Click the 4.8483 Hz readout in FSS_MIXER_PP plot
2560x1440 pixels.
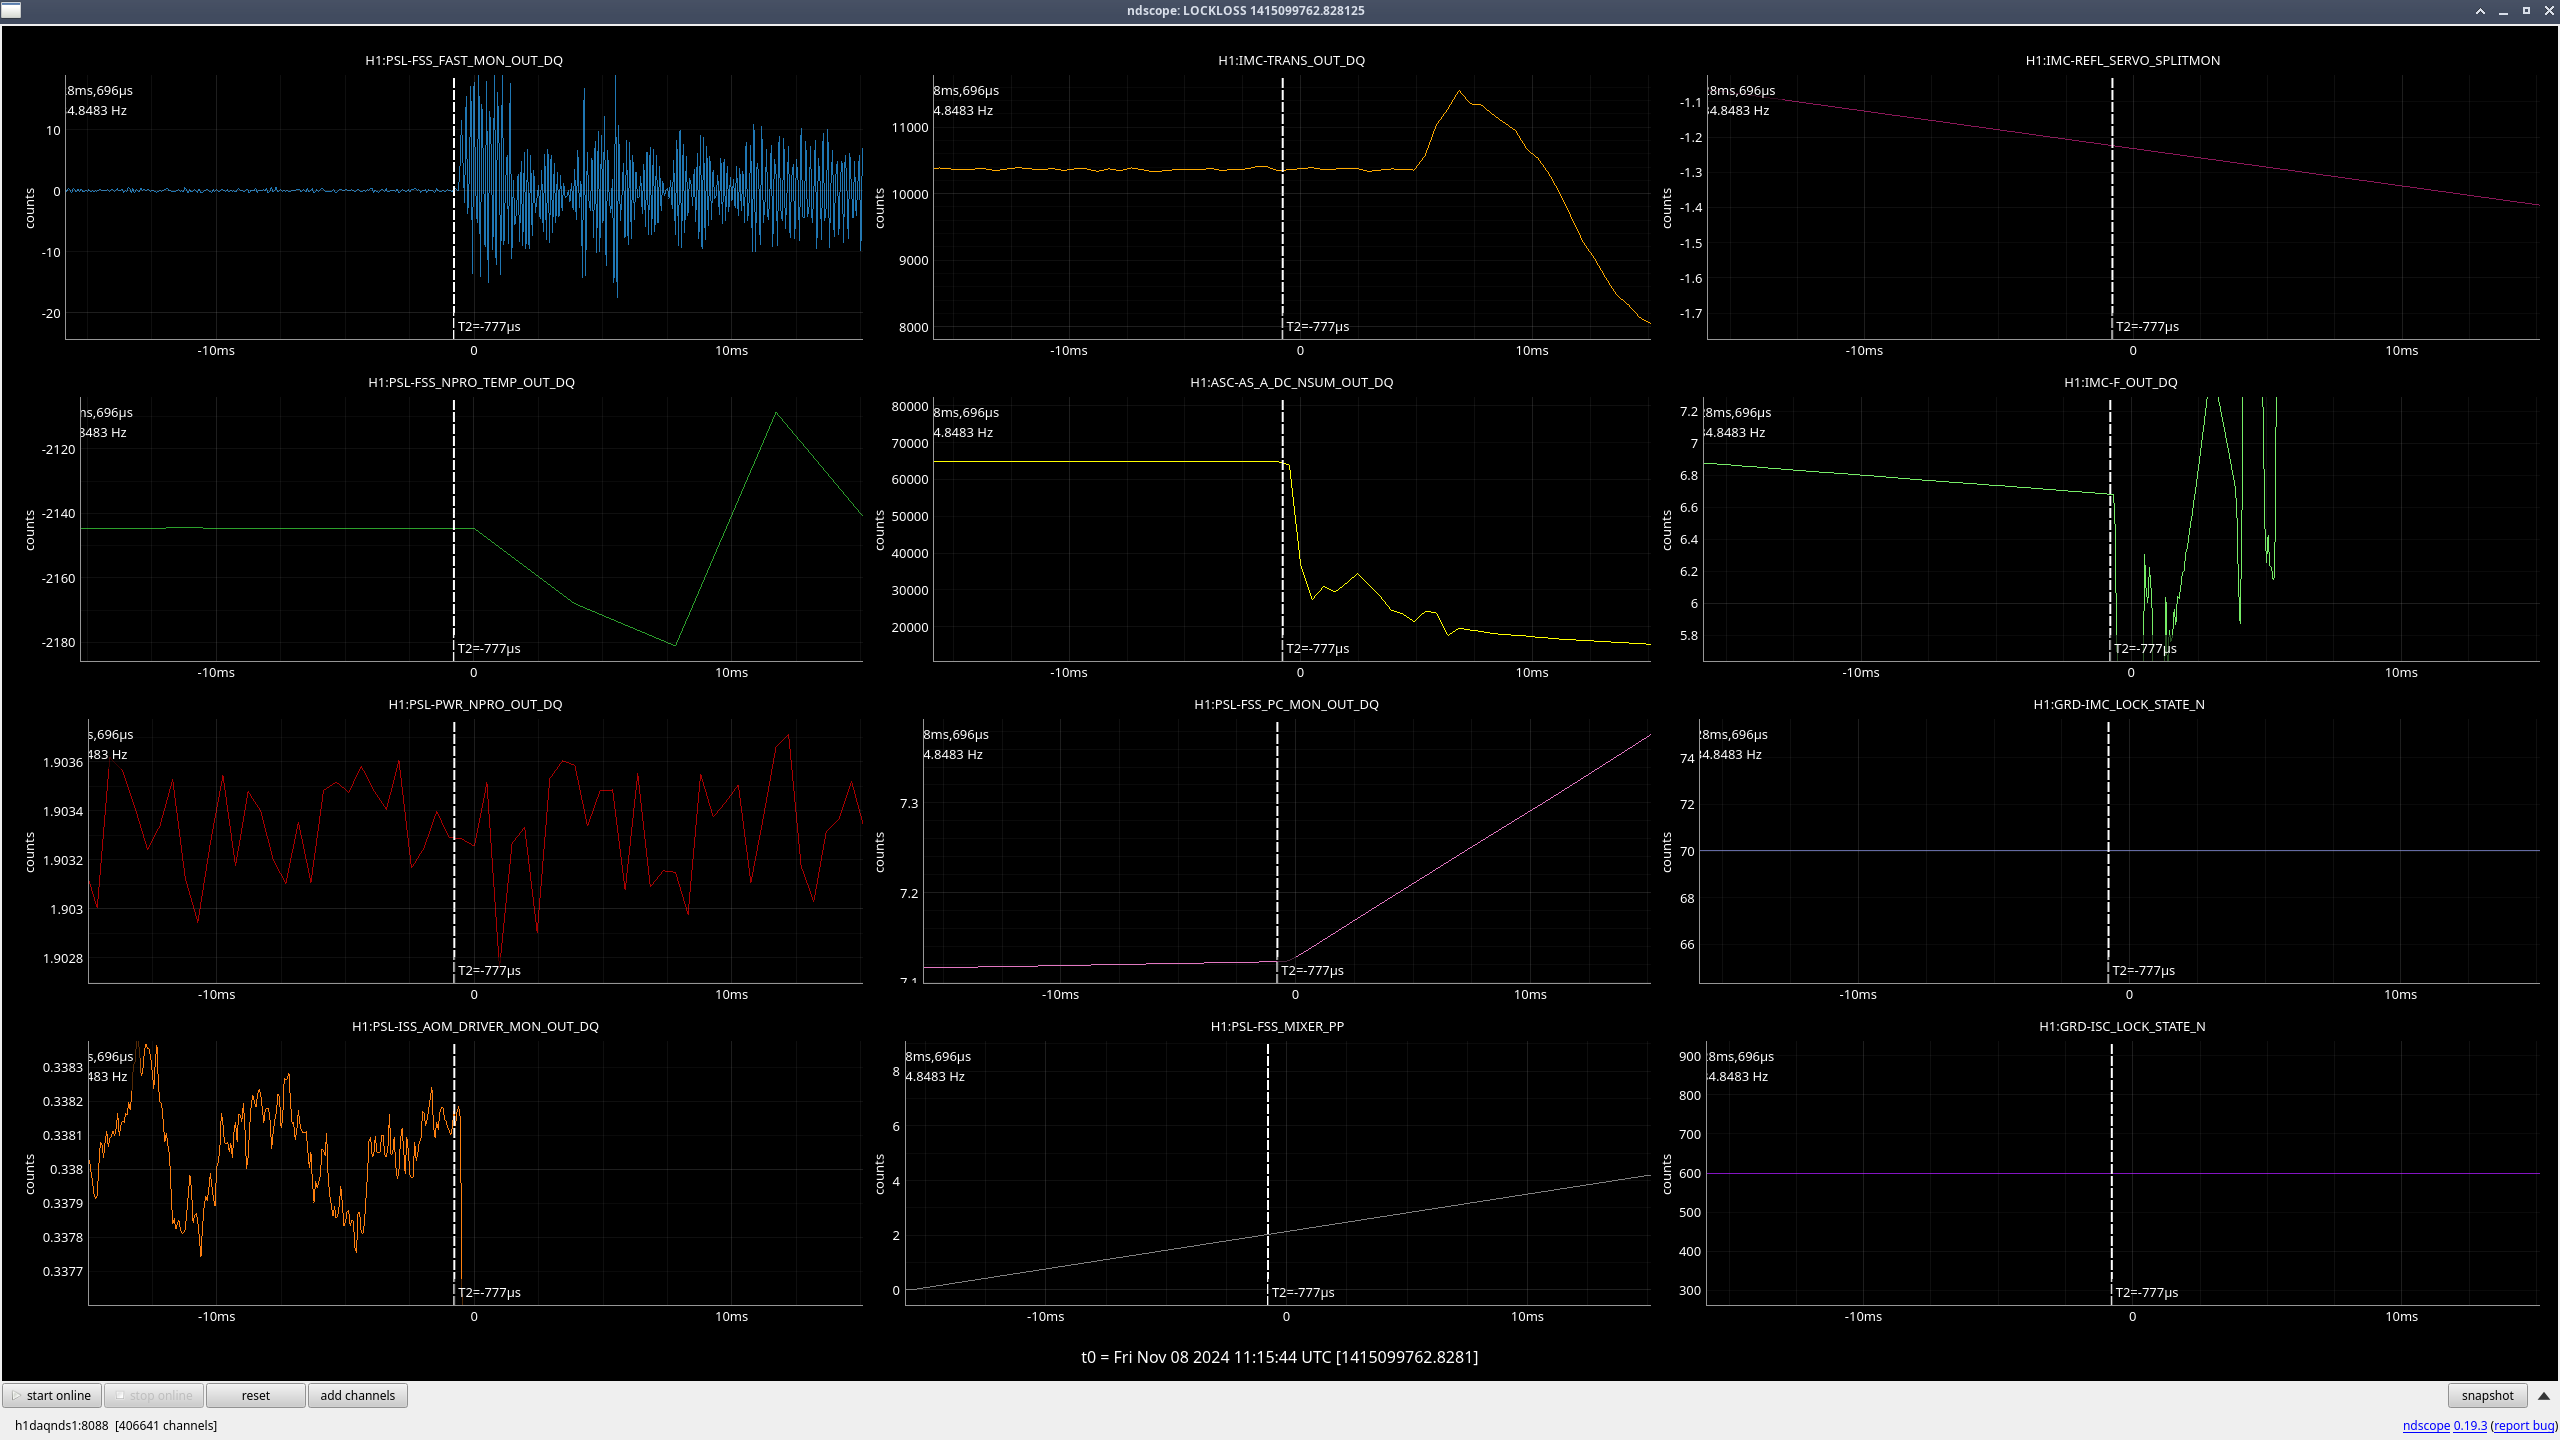coord(935,1076)
